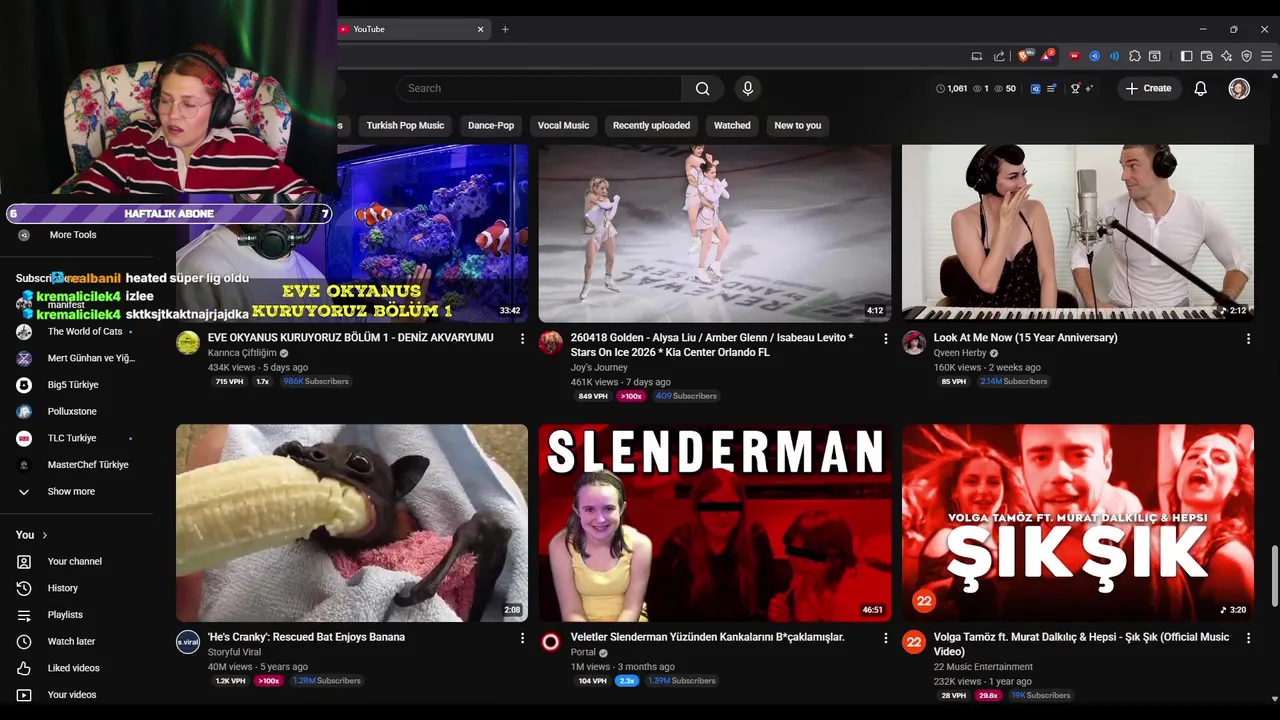1280x720 pixels.
Task: Click the share page icon in address bar
Action: coord(999,56)
